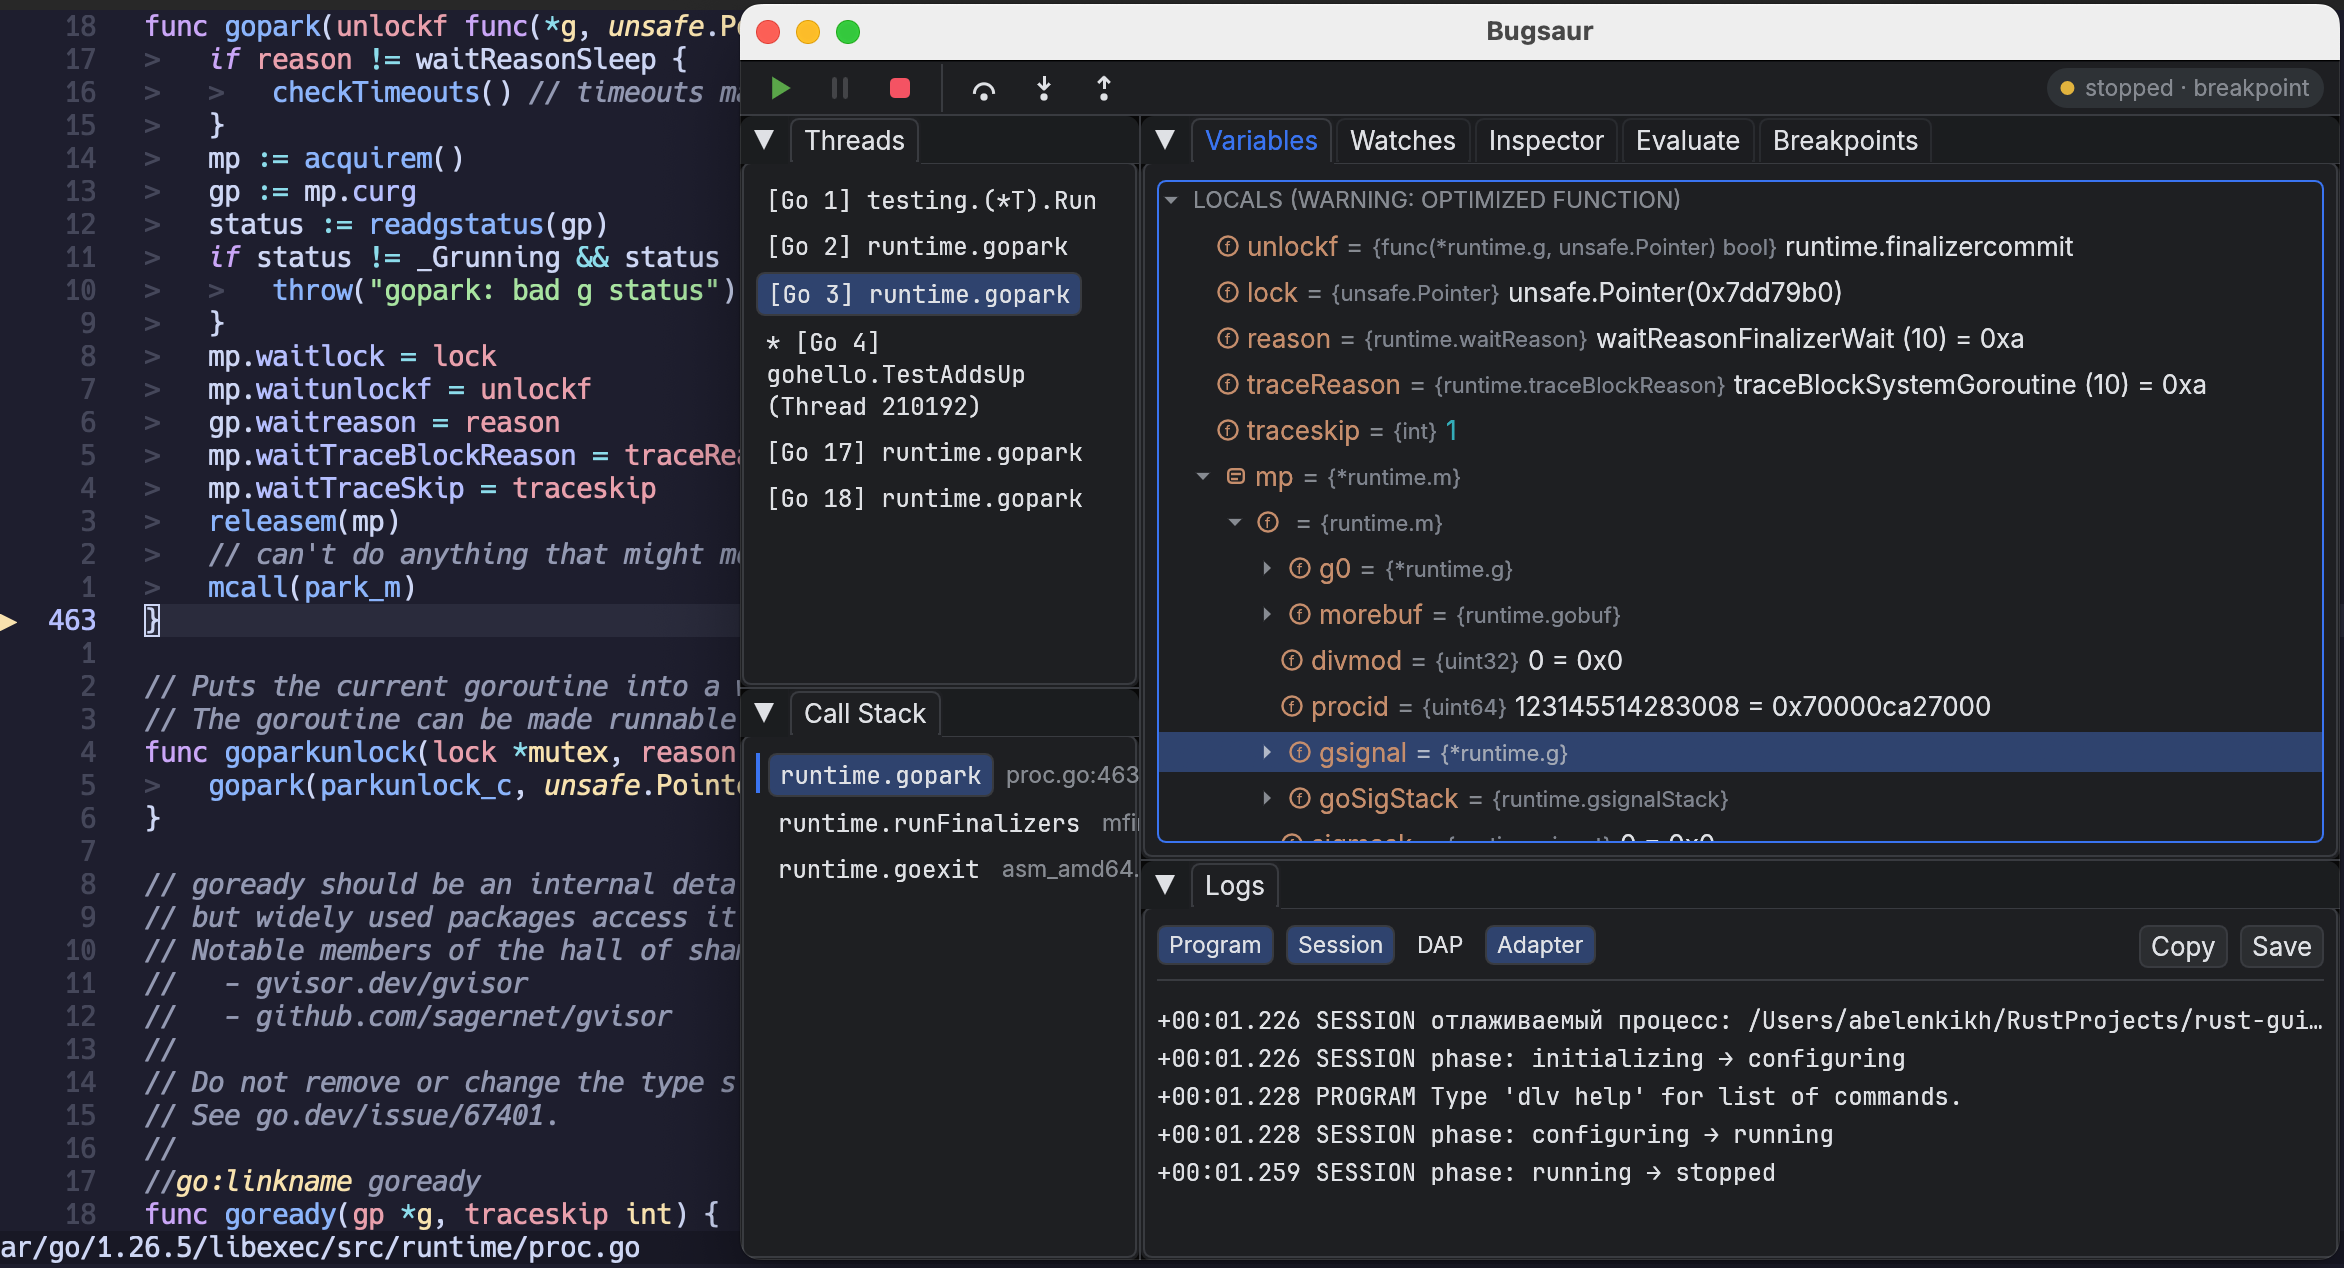Screen dimensions: 2344x1268
Task: Click the log line 'running → stopped'
Action: point(1466,1173)
